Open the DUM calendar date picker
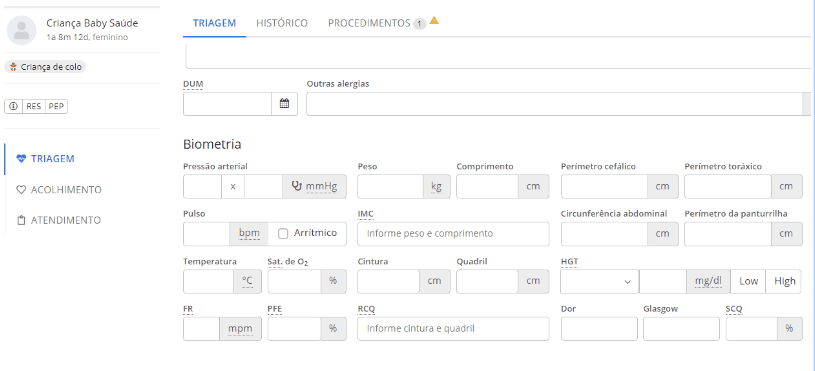 pos(284,104)
